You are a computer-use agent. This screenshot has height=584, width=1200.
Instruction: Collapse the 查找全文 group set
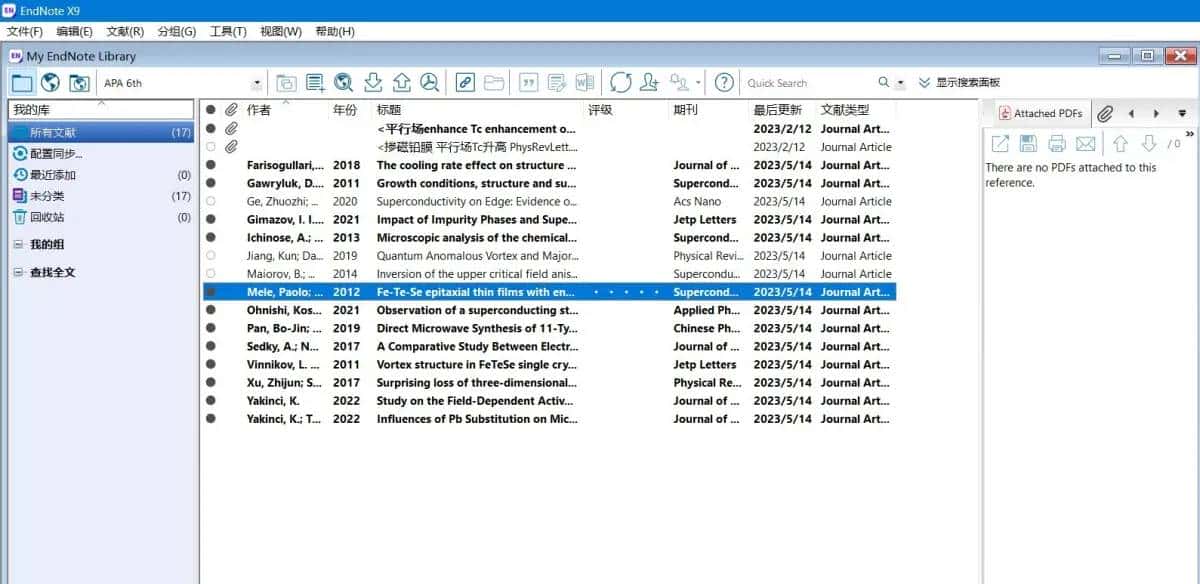click(19, 272)
